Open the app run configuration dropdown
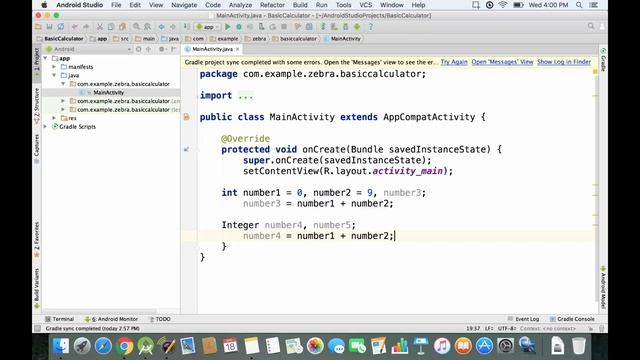This screenshot has height=360, width=640. (208, 27)
